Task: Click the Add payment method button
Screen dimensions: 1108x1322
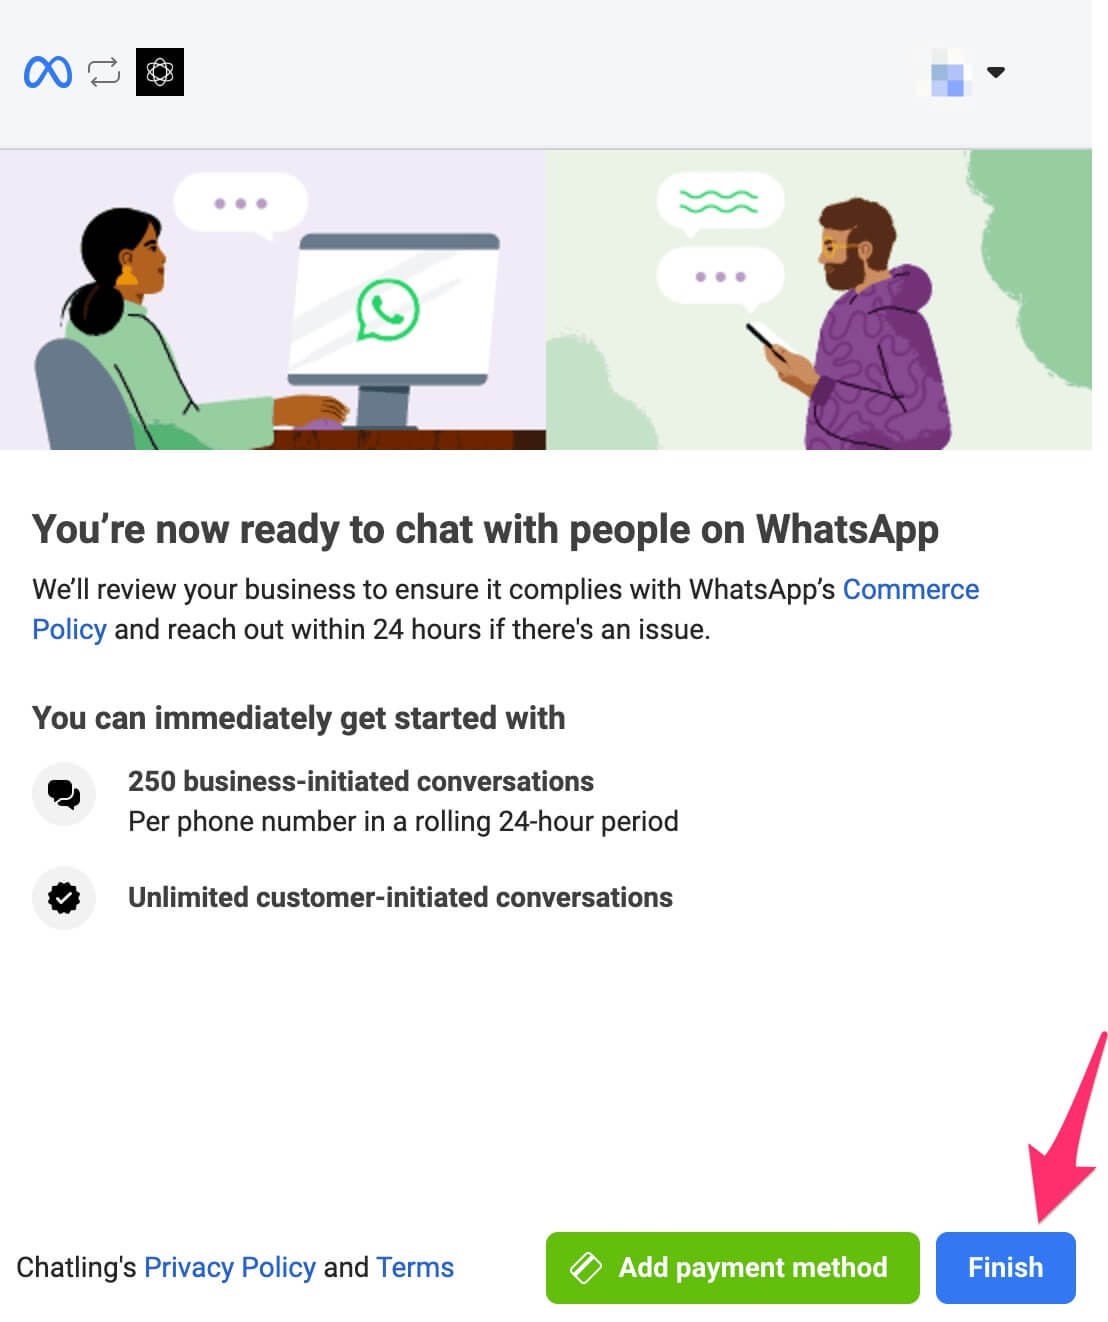Action: (x=733, y=1268)
